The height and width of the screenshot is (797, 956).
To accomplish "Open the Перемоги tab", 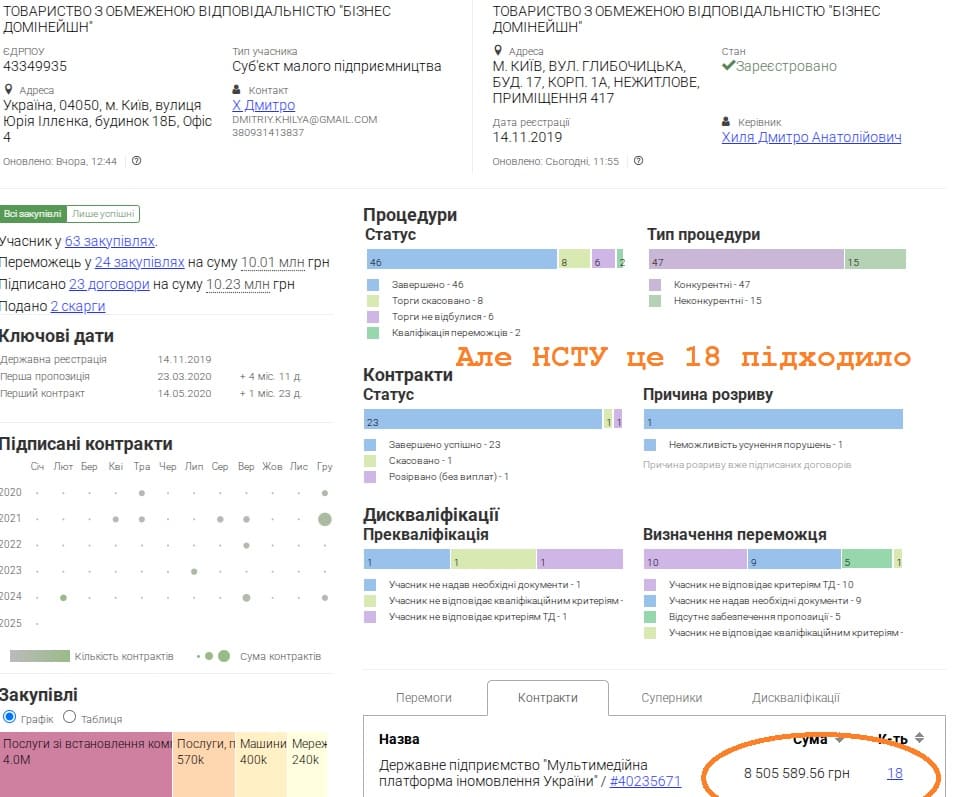I will point(424,698).
